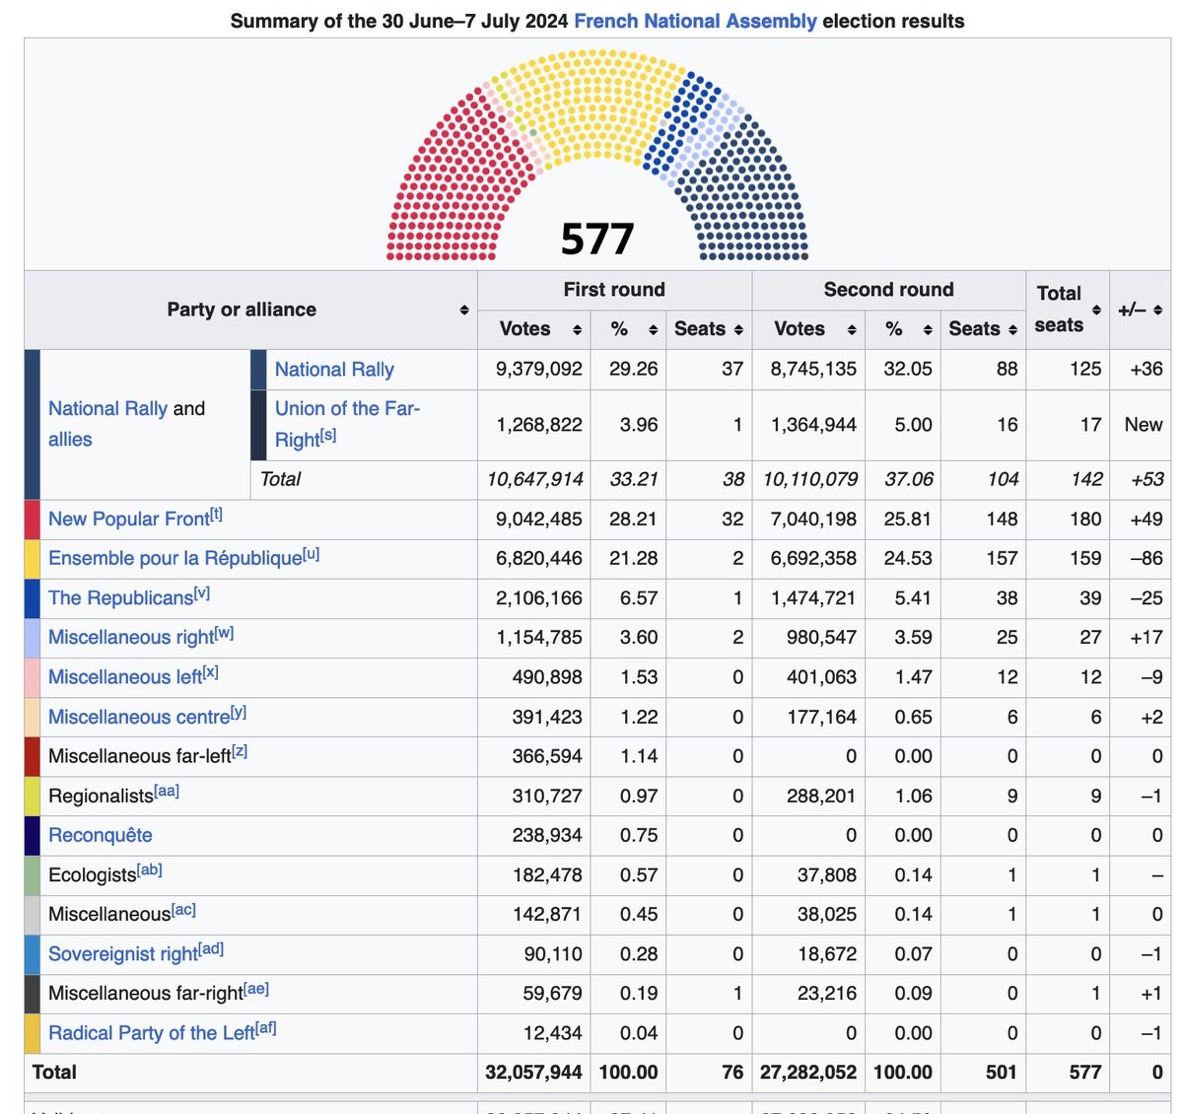Follow the Radical Party of the Left link
This screenshot has height=1114, width=1183.
coord(152,1033)
